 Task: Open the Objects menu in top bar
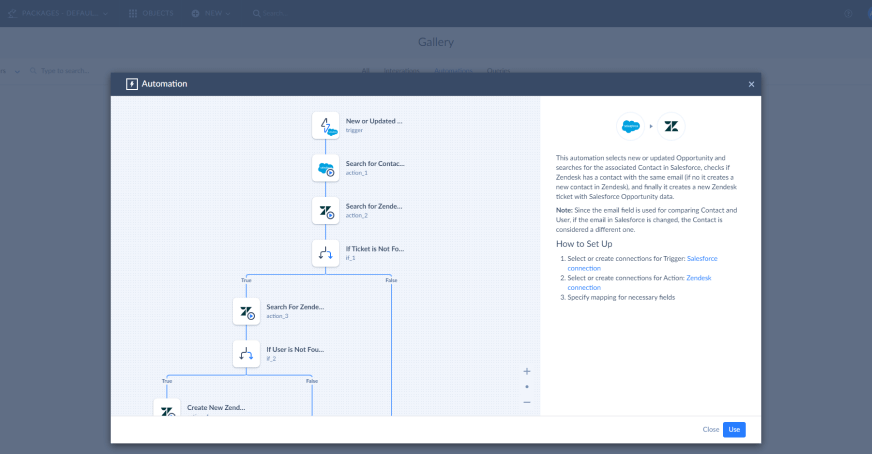pyautogui.click(x=151, y=13)
